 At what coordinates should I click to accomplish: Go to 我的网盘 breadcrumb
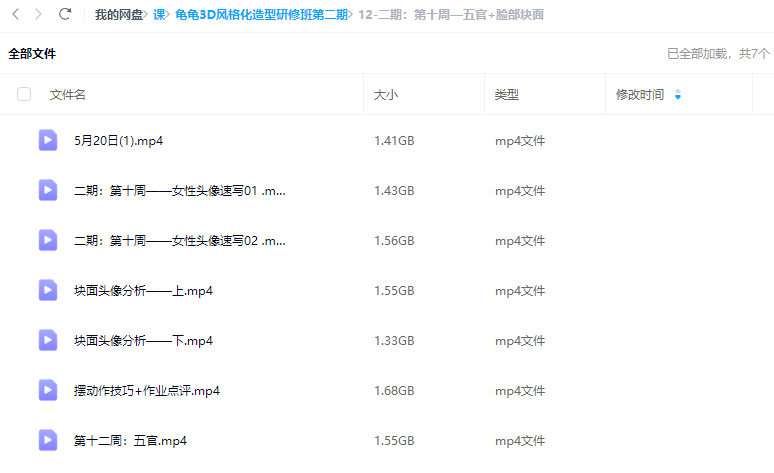click(118, 15)
